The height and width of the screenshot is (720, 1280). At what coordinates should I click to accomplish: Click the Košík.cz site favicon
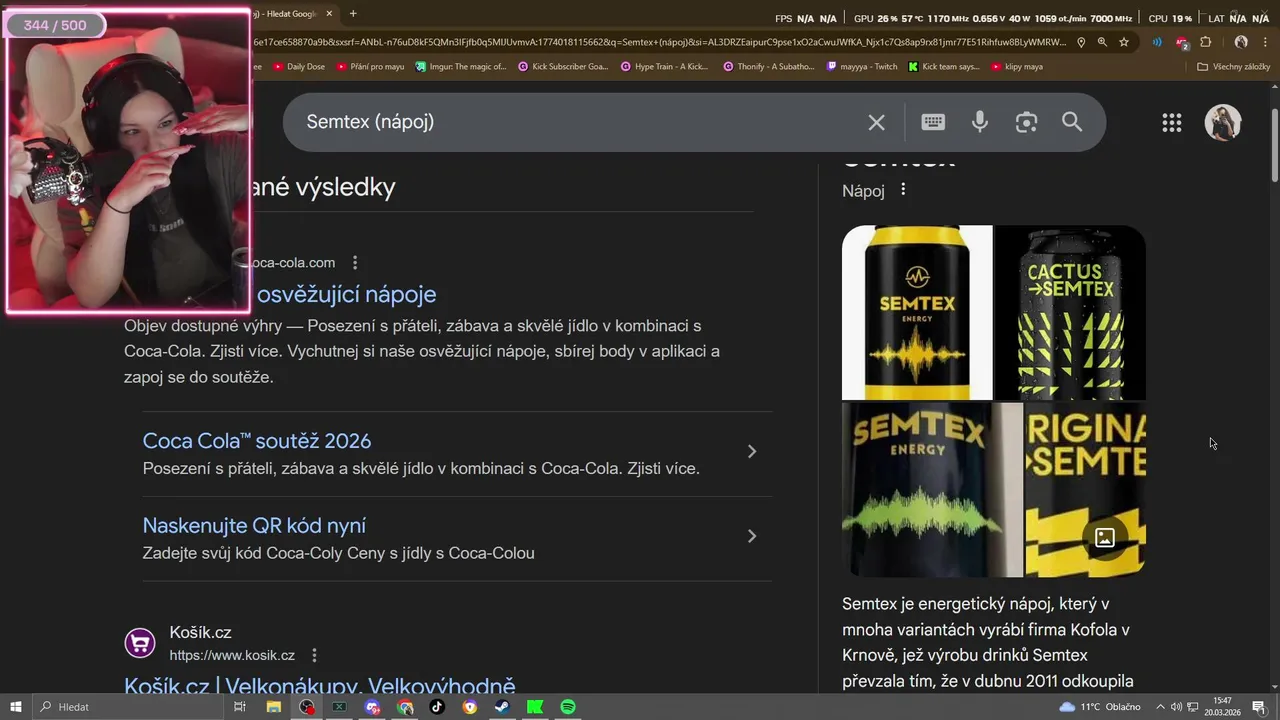pyautogui.click(x=140, y=643)
